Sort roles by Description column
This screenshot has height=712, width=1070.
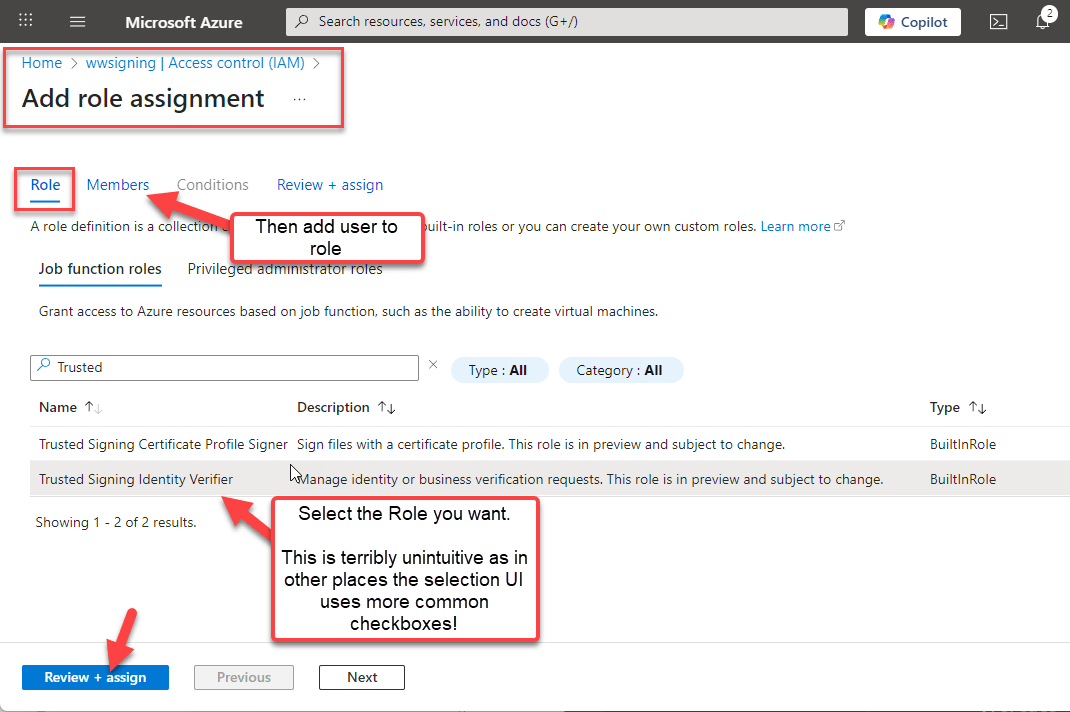pos(346,408)
